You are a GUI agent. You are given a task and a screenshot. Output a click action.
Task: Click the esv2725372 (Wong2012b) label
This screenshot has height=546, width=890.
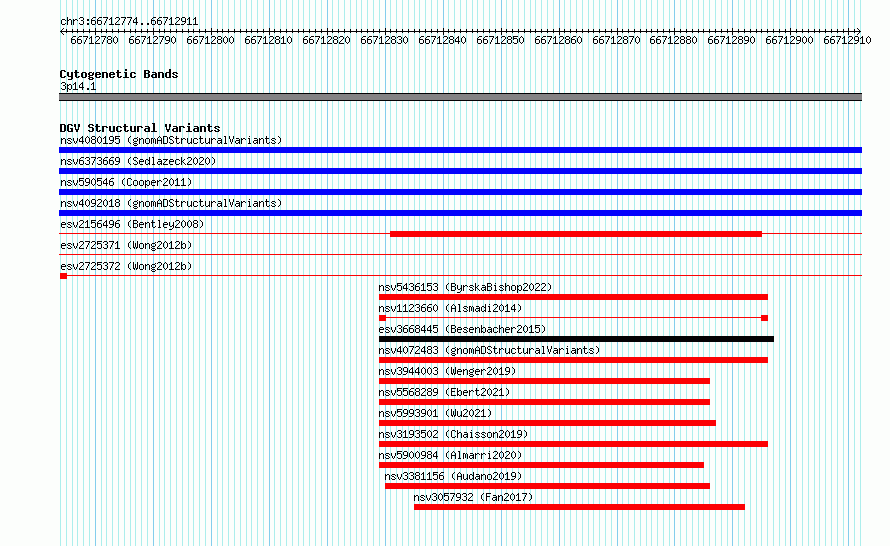pos(126,266)
